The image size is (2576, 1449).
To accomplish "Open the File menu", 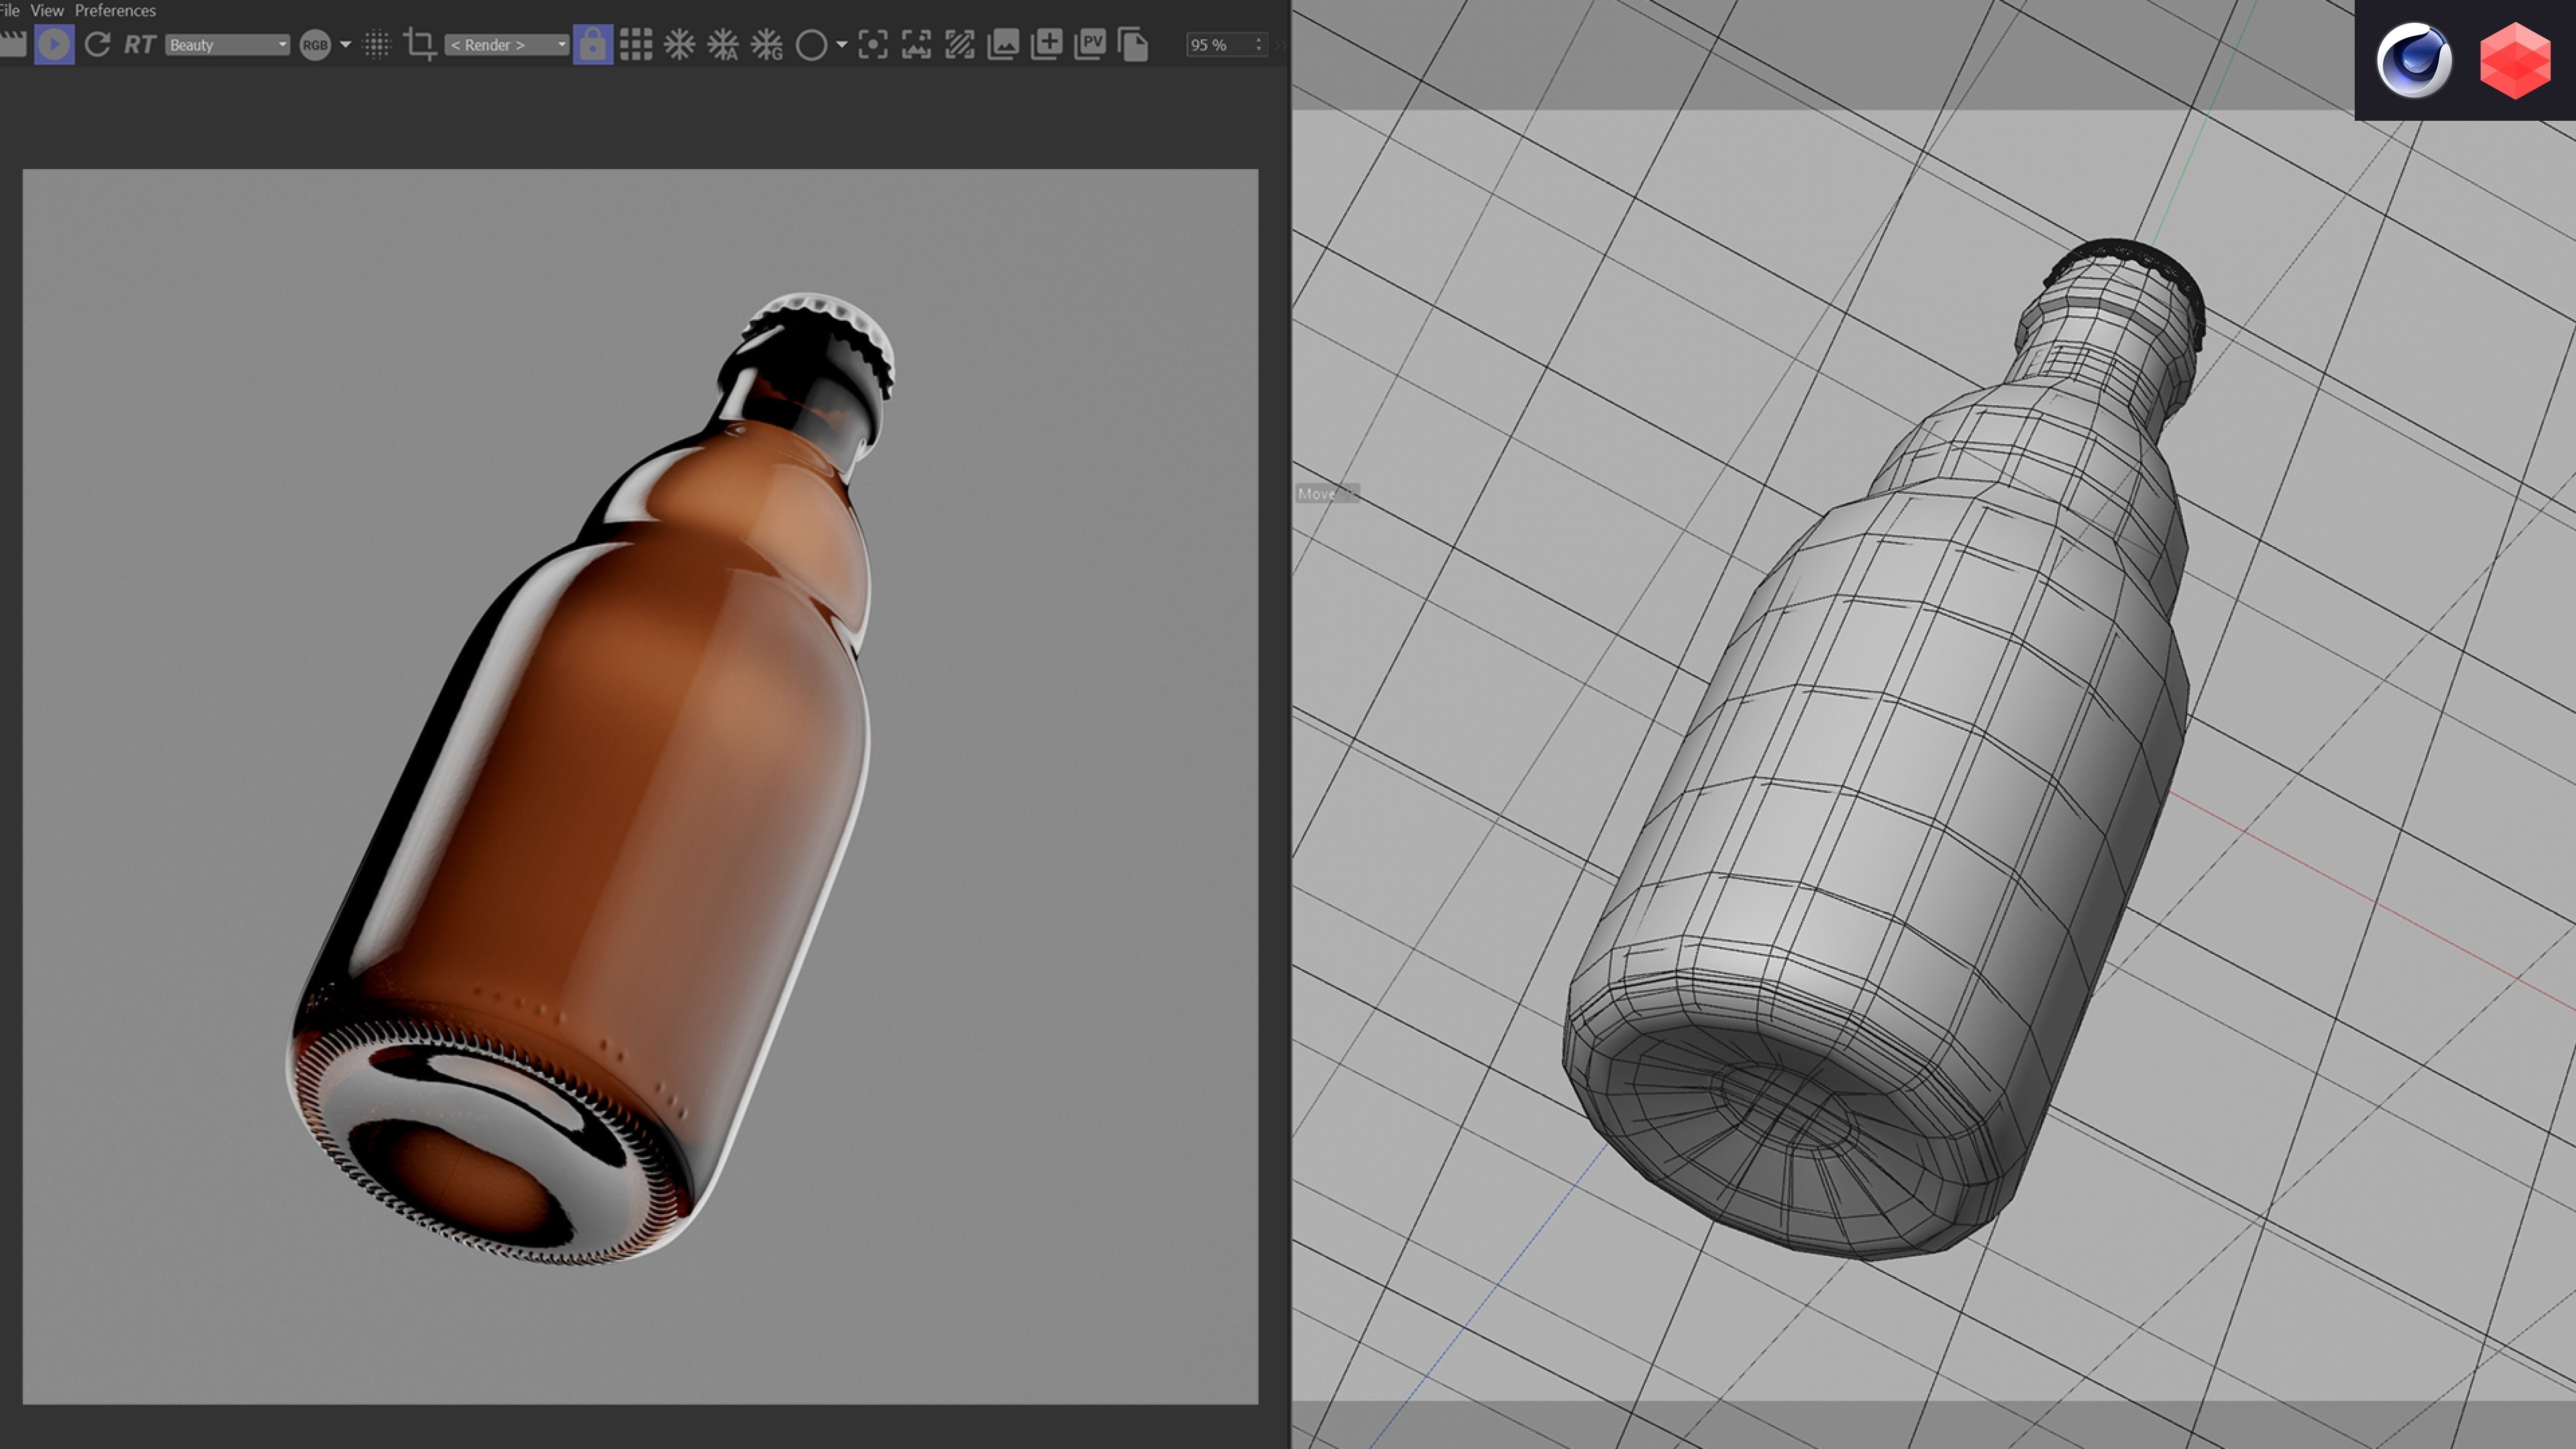I will coord(8,11).
